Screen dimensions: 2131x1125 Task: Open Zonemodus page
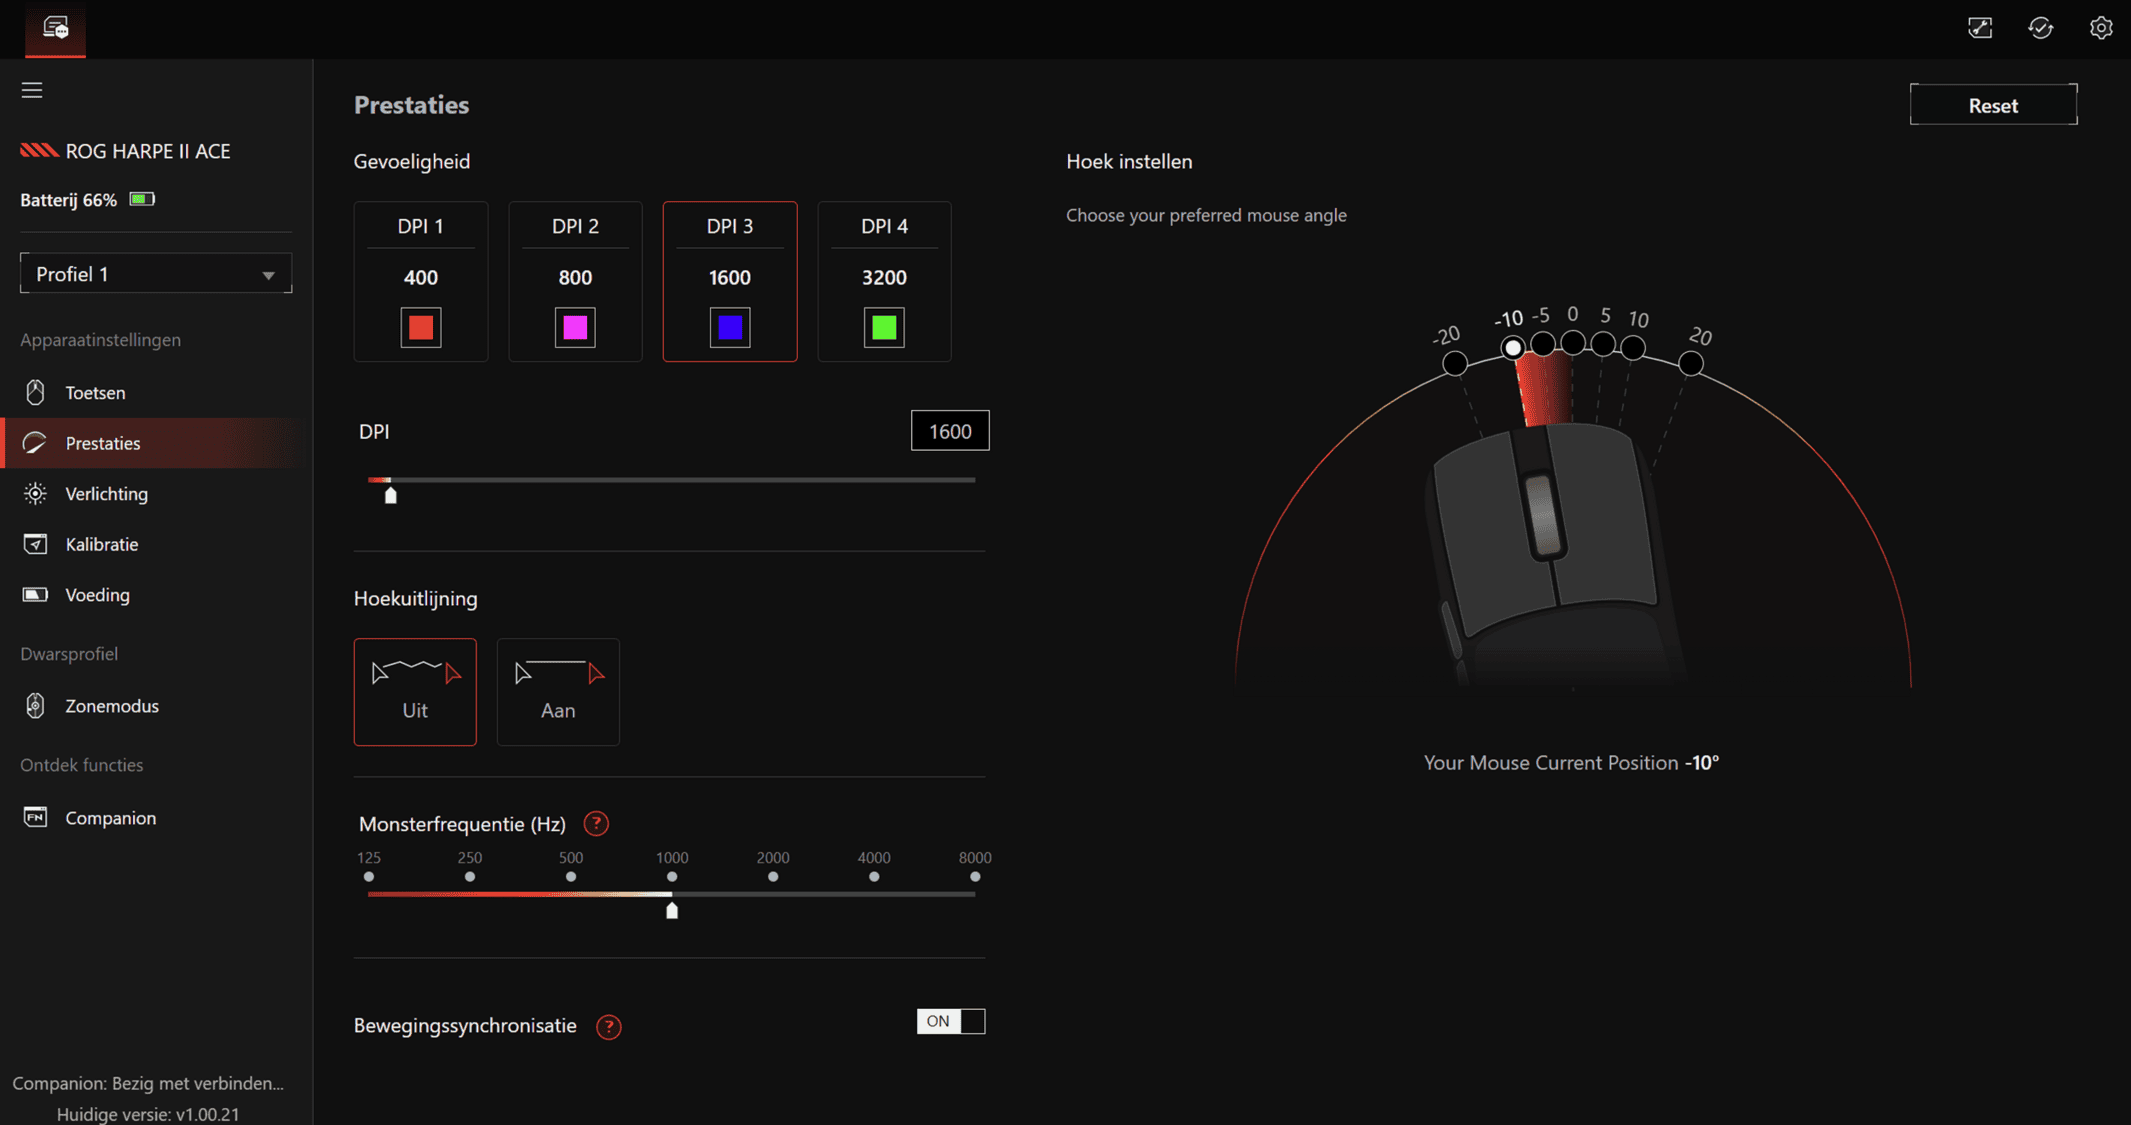click(156, 705)
